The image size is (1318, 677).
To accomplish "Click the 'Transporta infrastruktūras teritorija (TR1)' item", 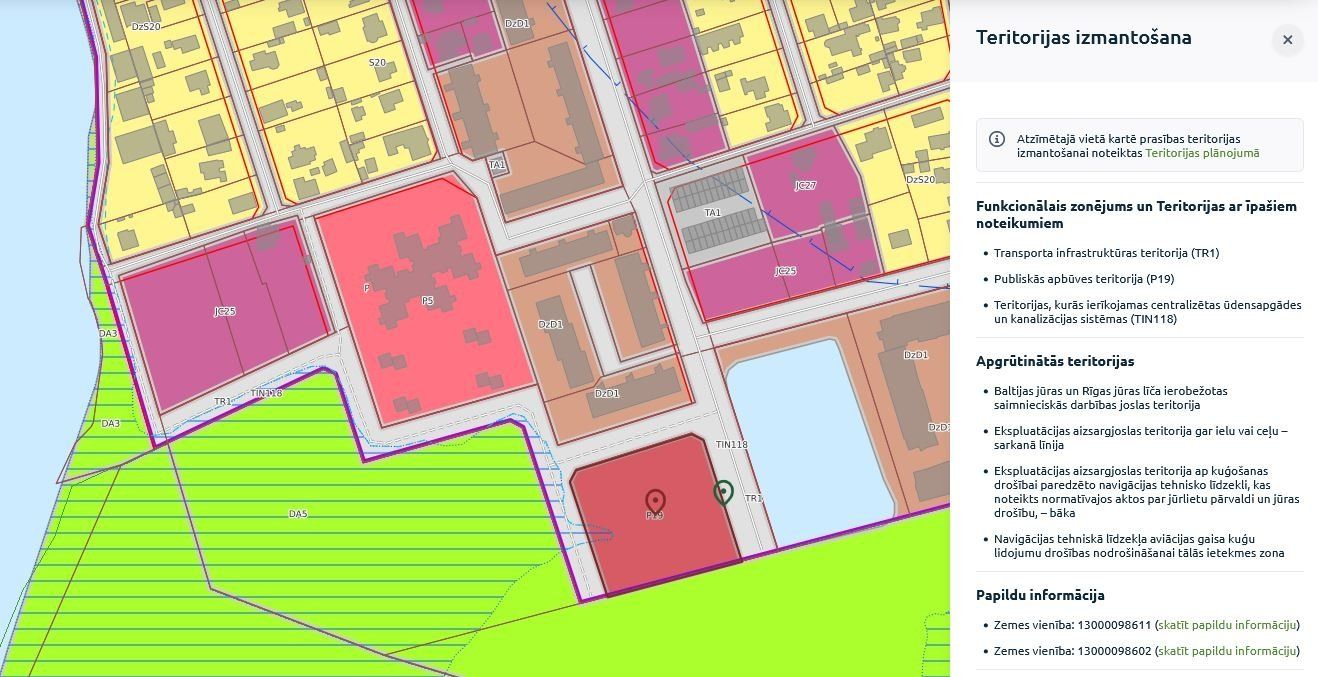I will [1105, 253].
